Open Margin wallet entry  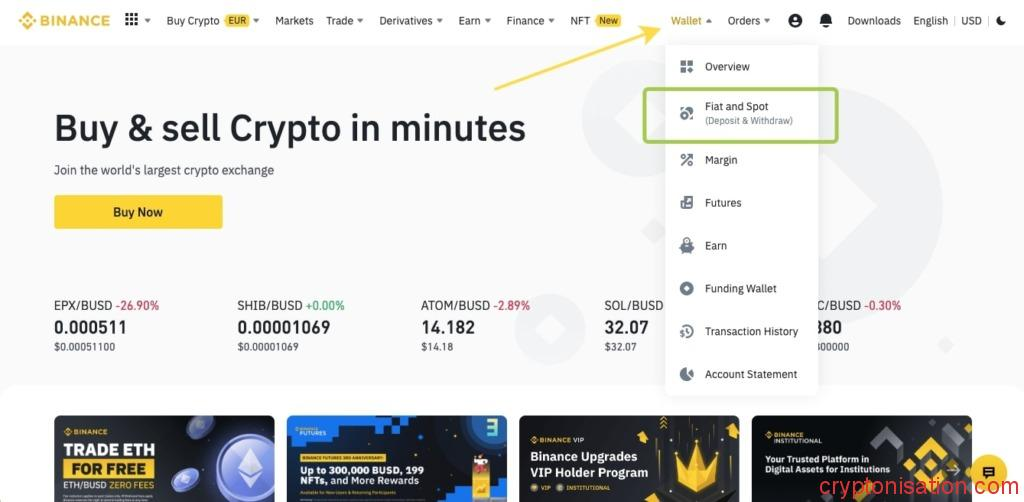coord(742,160)
